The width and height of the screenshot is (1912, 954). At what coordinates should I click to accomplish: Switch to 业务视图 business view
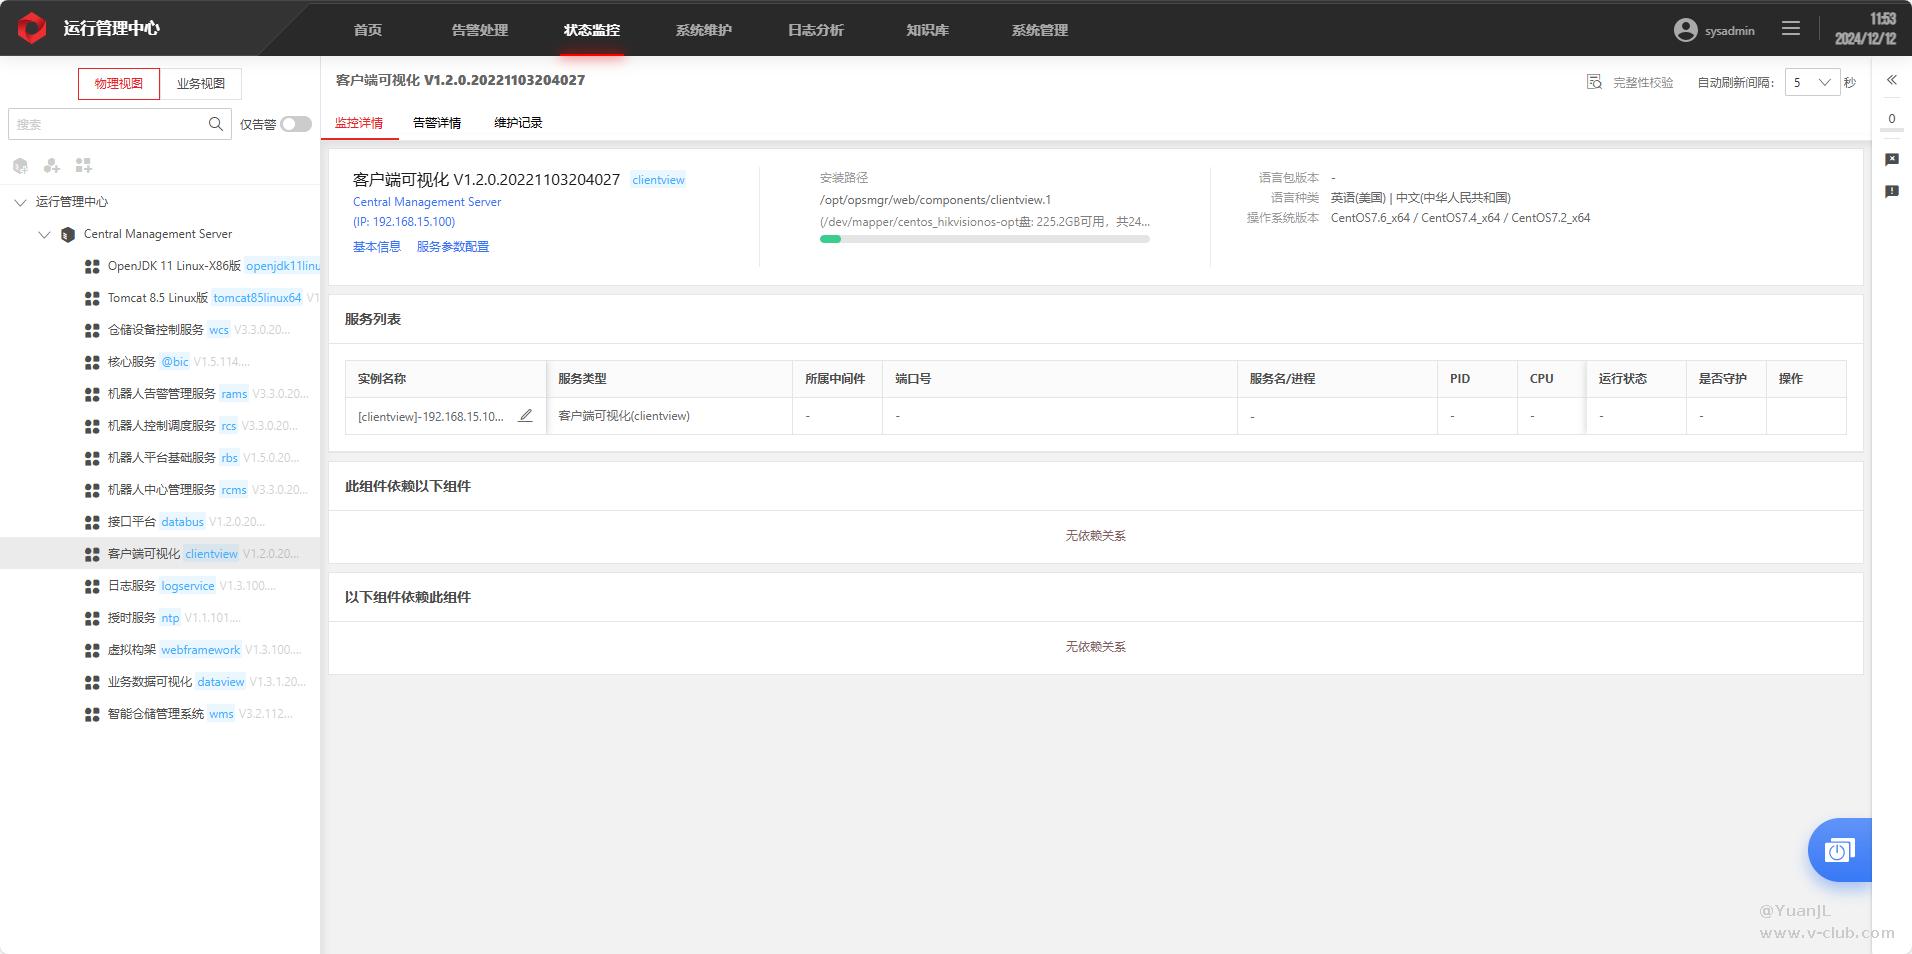[x=201, y=84]
